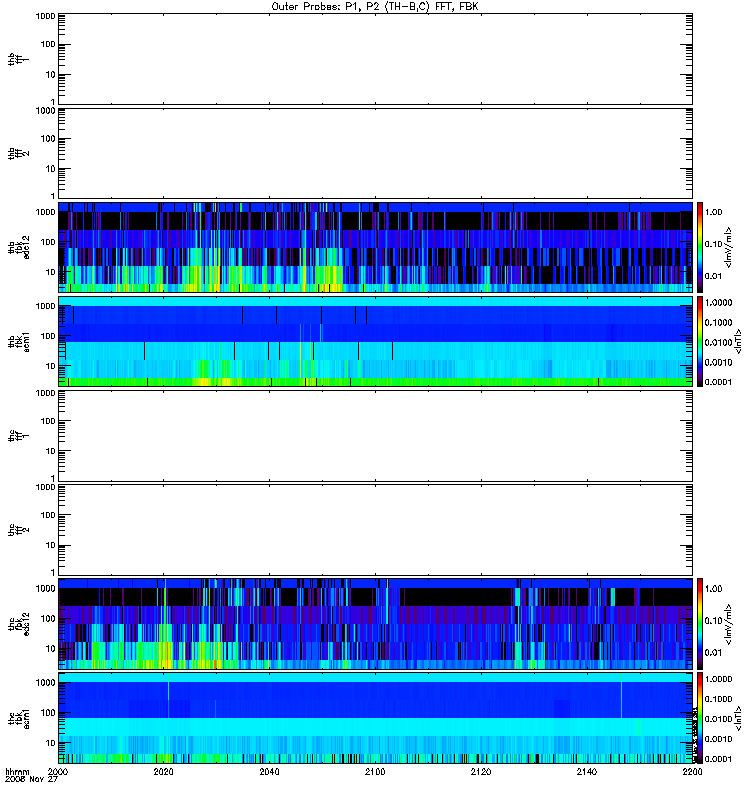Click the '<|mV/m|>' label beside thc edc12 colorbar
This screenshot has width=750, height=800.
pyautogui.click(x=729, y=624)
